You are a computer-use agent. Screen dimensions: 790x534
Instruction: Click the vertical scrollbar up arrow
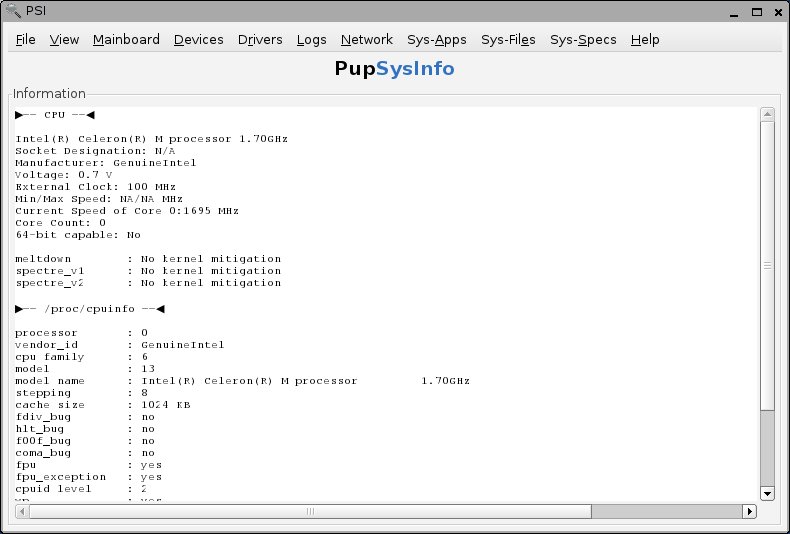(x=767, y=114)
